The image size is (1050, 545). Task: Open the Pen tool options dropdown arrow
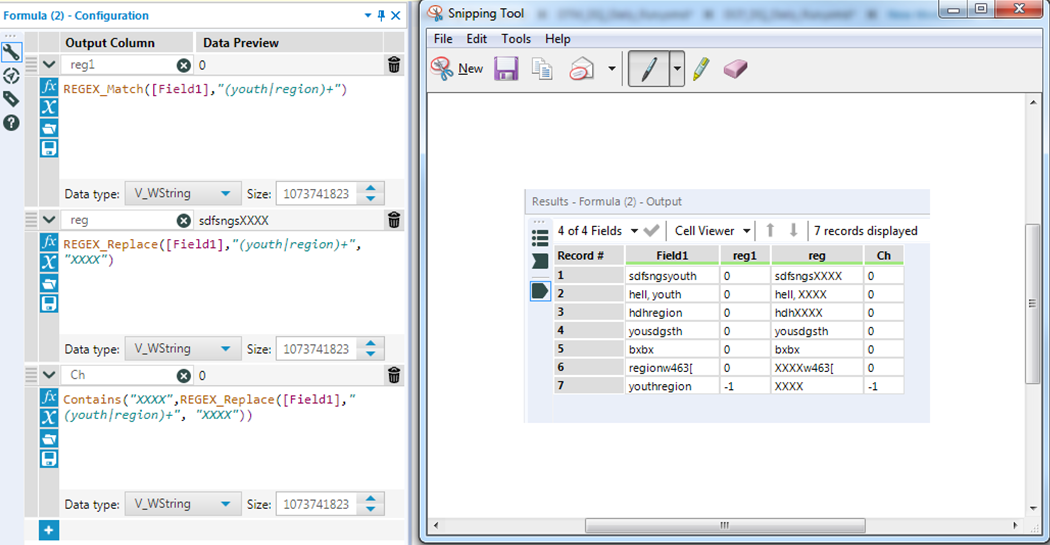tap(677, 69)
